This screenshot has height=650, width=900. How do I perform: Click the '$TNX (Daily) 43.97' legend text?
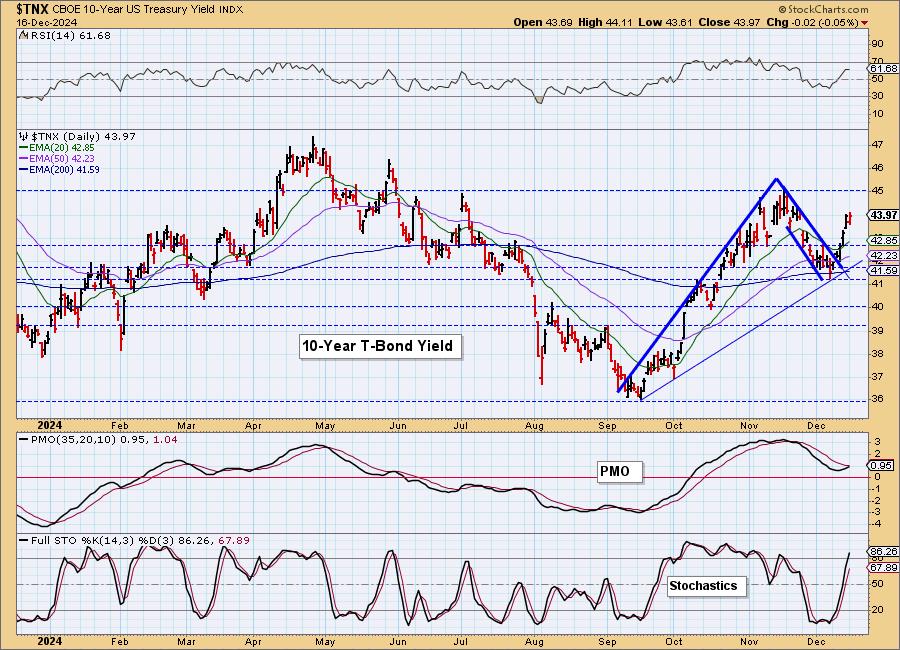(x=83, y=137)
